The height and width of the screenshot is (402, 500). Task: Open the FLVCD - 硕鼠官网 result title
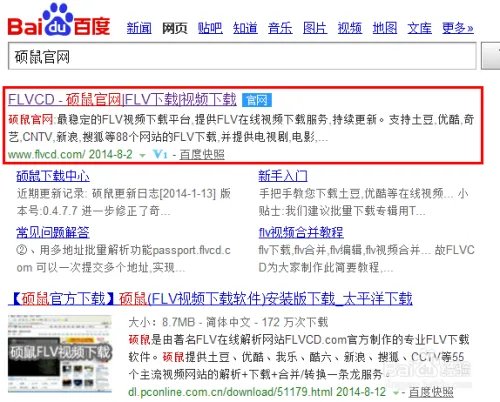(122, 99)
